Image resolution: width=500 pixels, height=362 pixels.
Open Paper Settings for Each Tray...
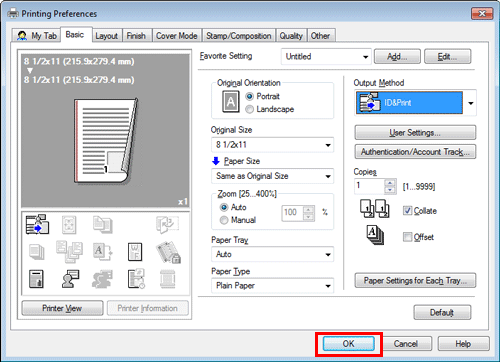tap(415, 281)
